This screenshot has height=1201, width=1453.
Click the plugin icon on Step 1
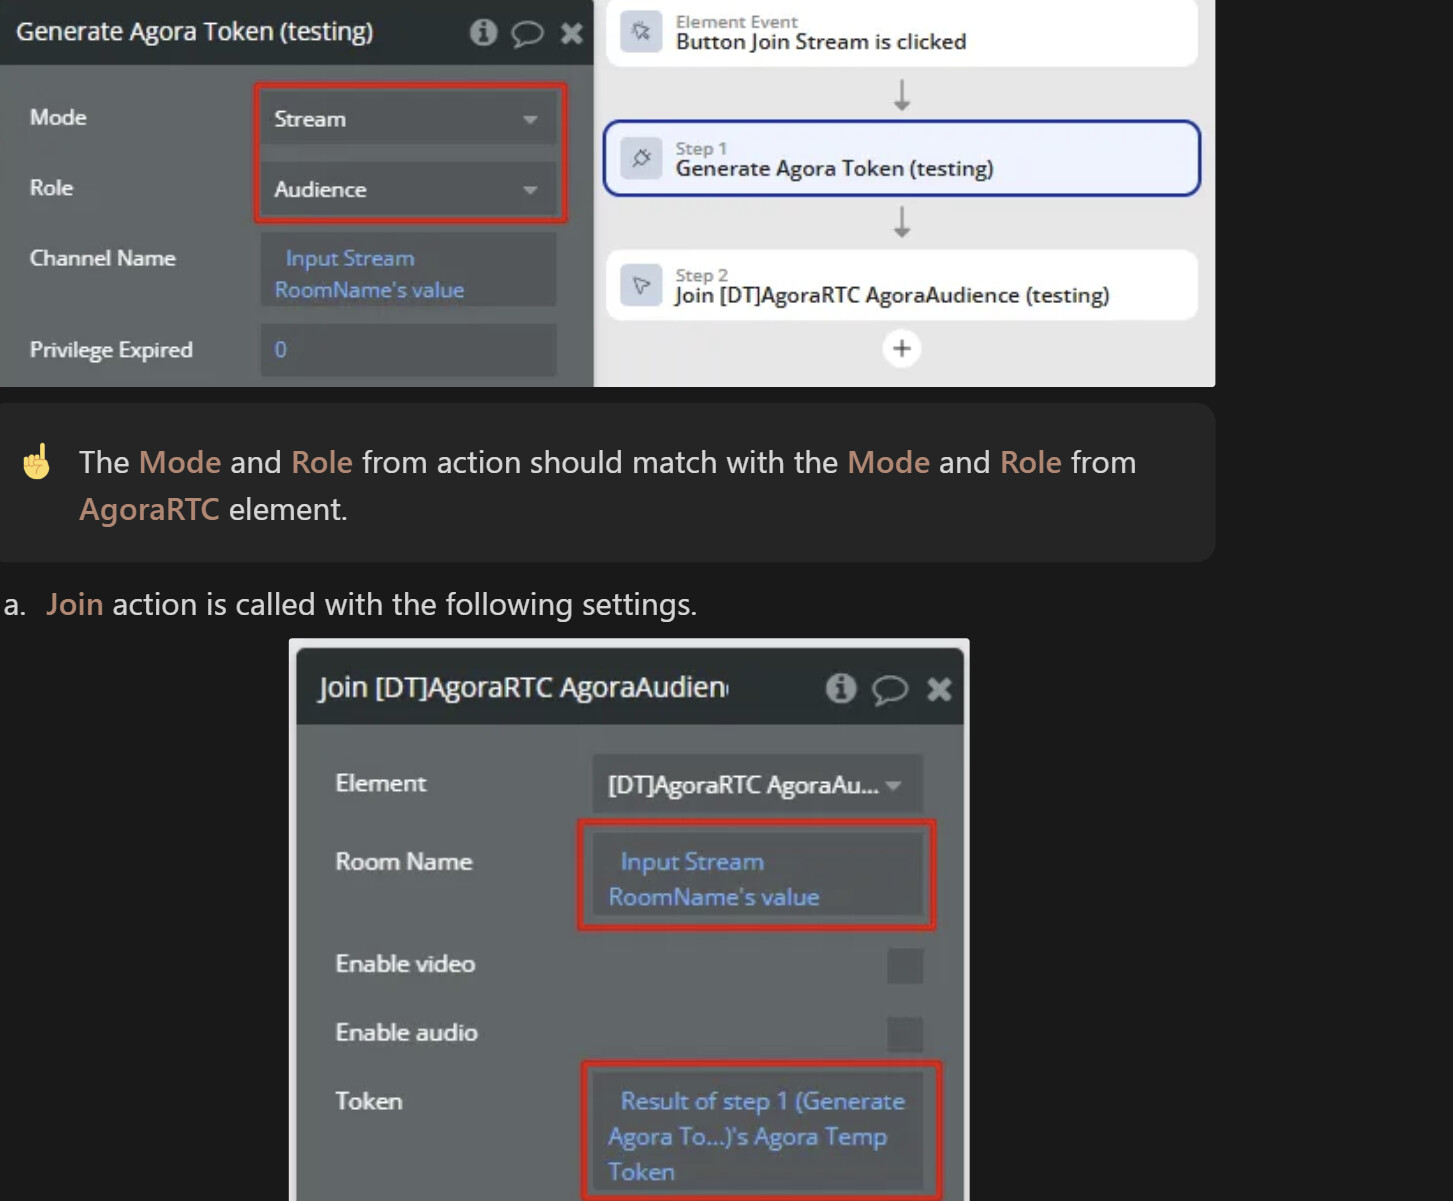click(x=641, y=158)
